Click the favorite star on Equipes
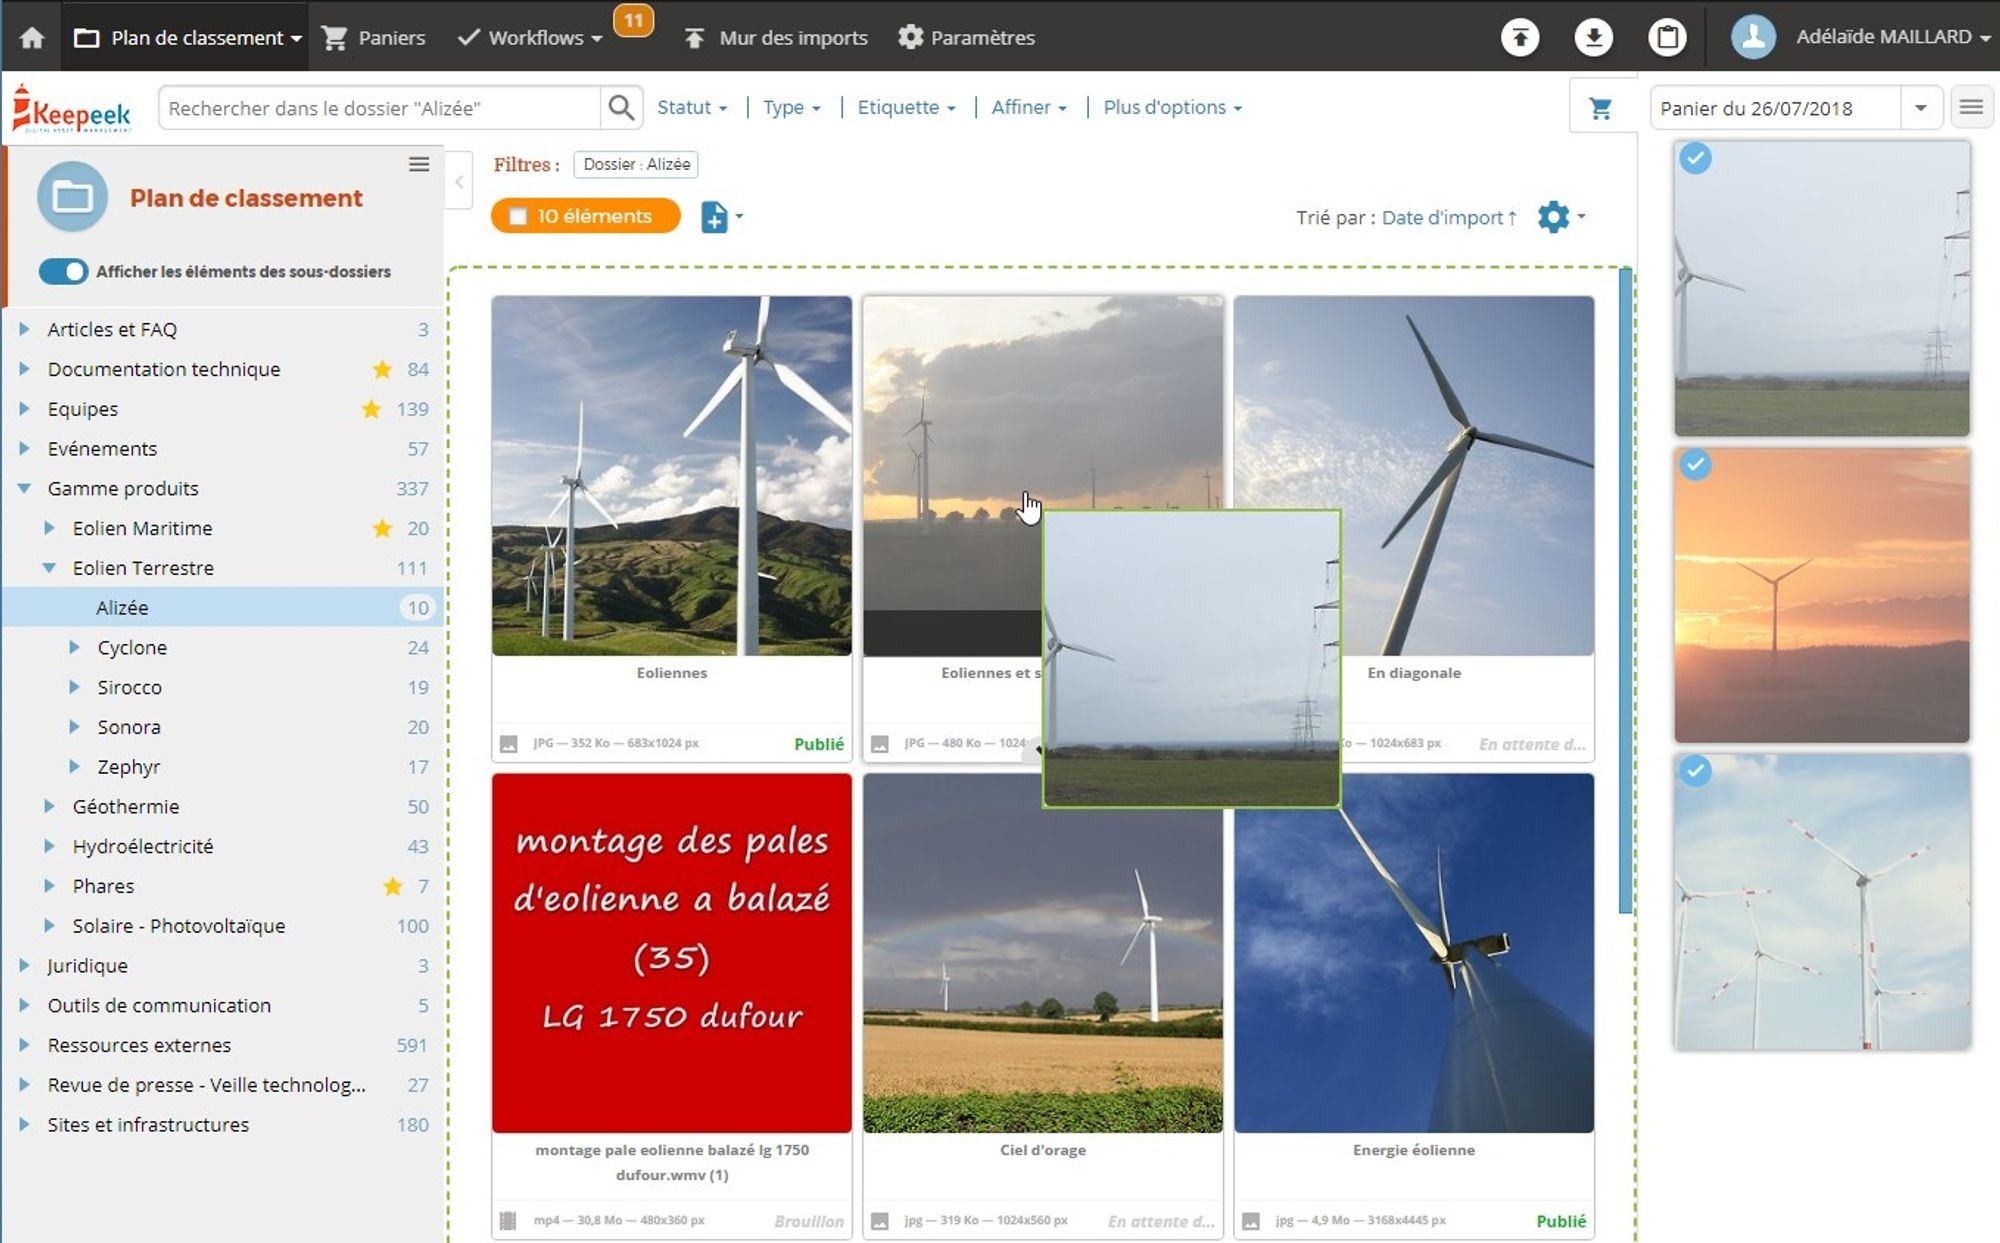 coord(371,408)
